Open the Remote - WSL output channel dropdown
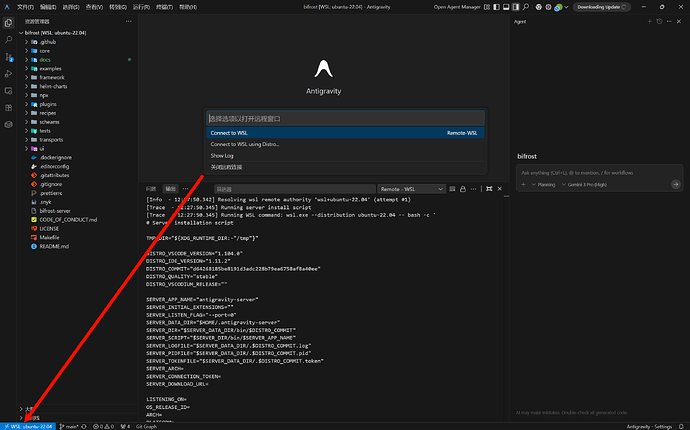 [411, 189]
